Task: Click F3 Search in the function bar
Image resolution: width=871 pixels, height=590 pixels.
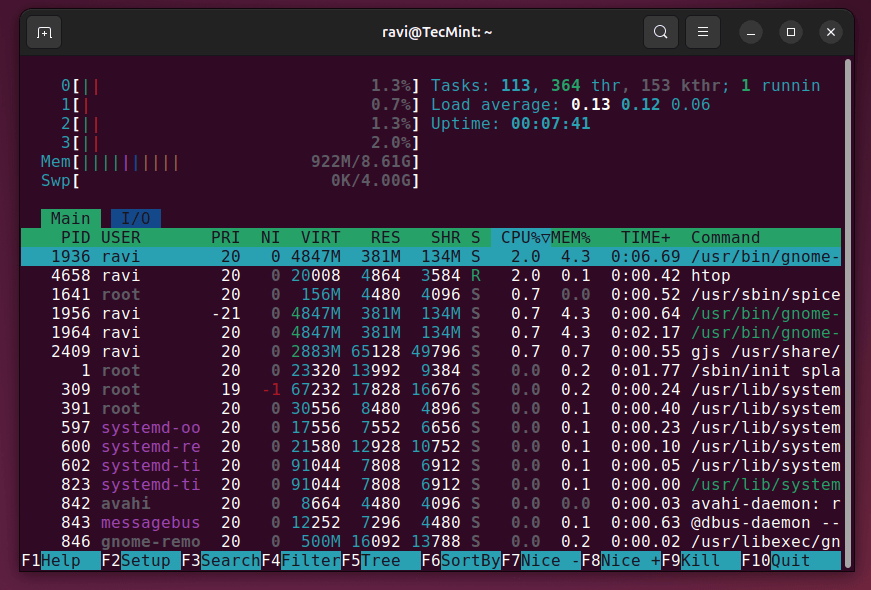Action: [221, 561]
